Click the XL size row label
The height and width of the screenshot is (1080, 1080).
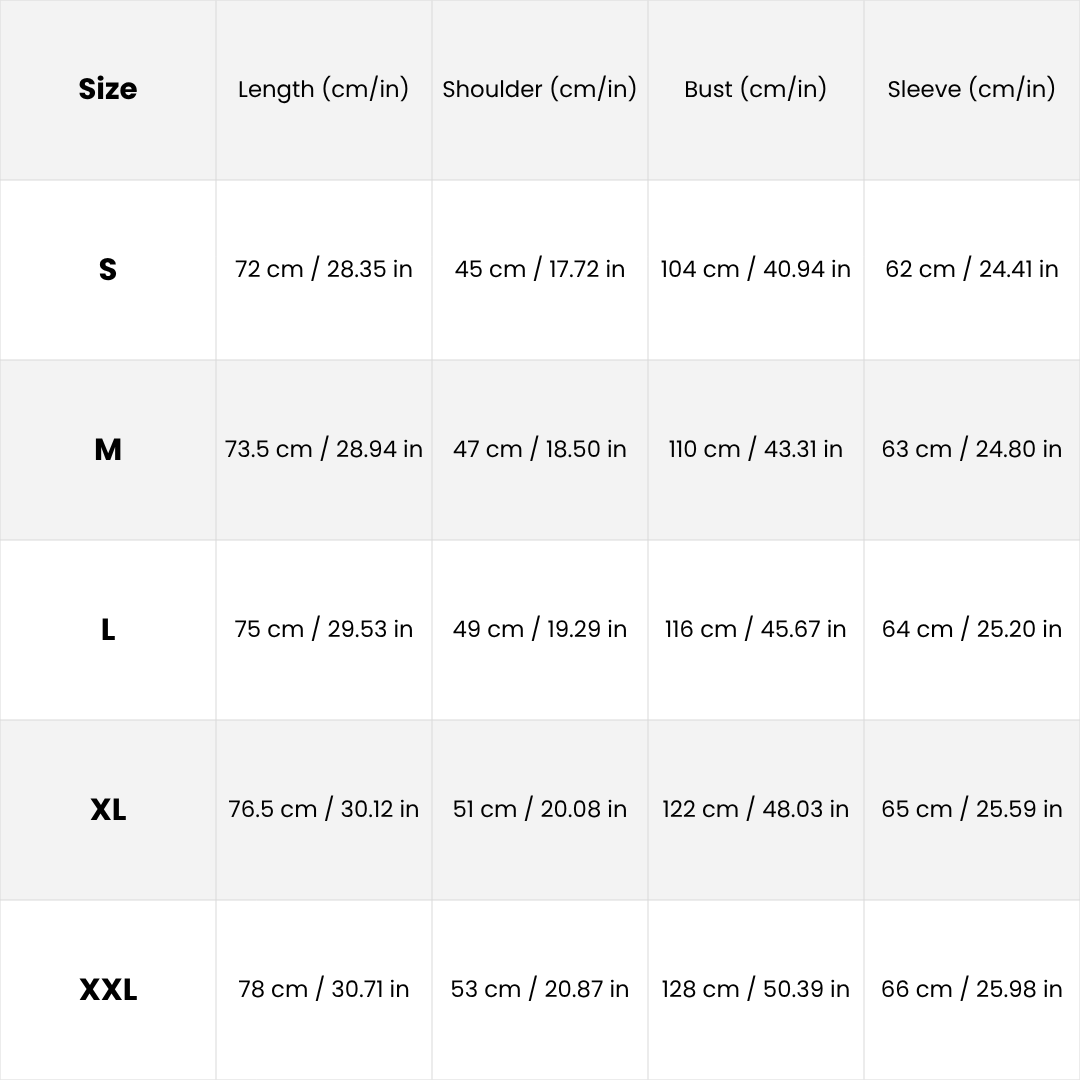point(108,809)
